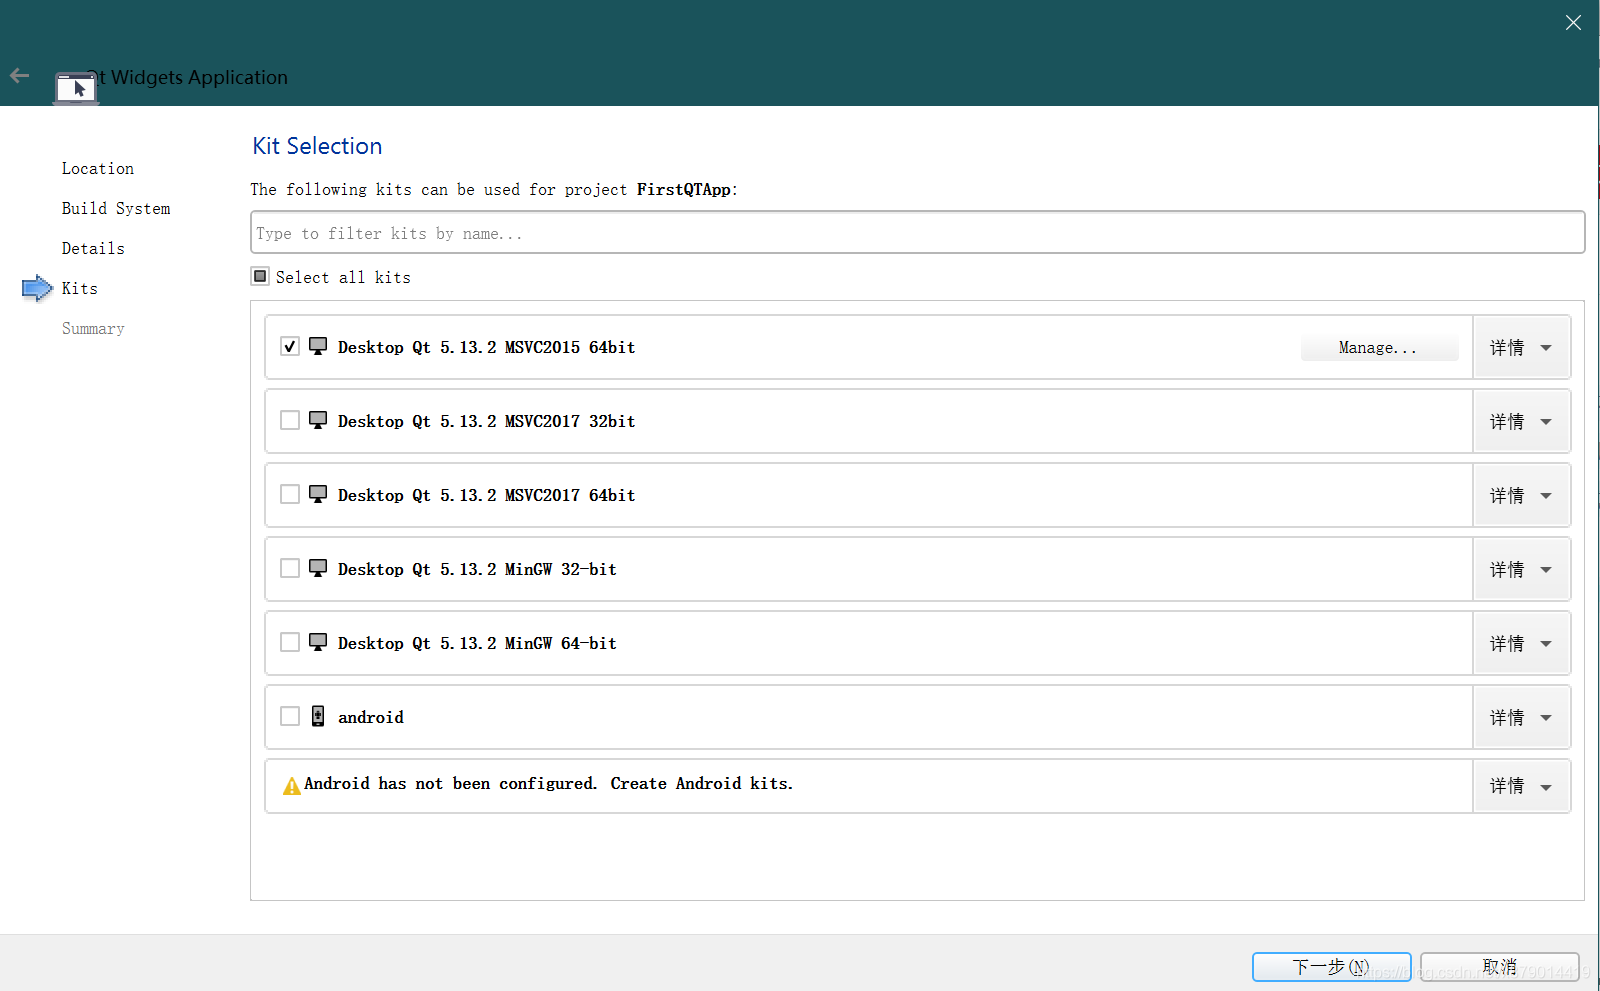This screenshot has width=1600, height=991.
Task: Click the Qt Widgets Application wizard icon
Action: click(x=77, y=88)
